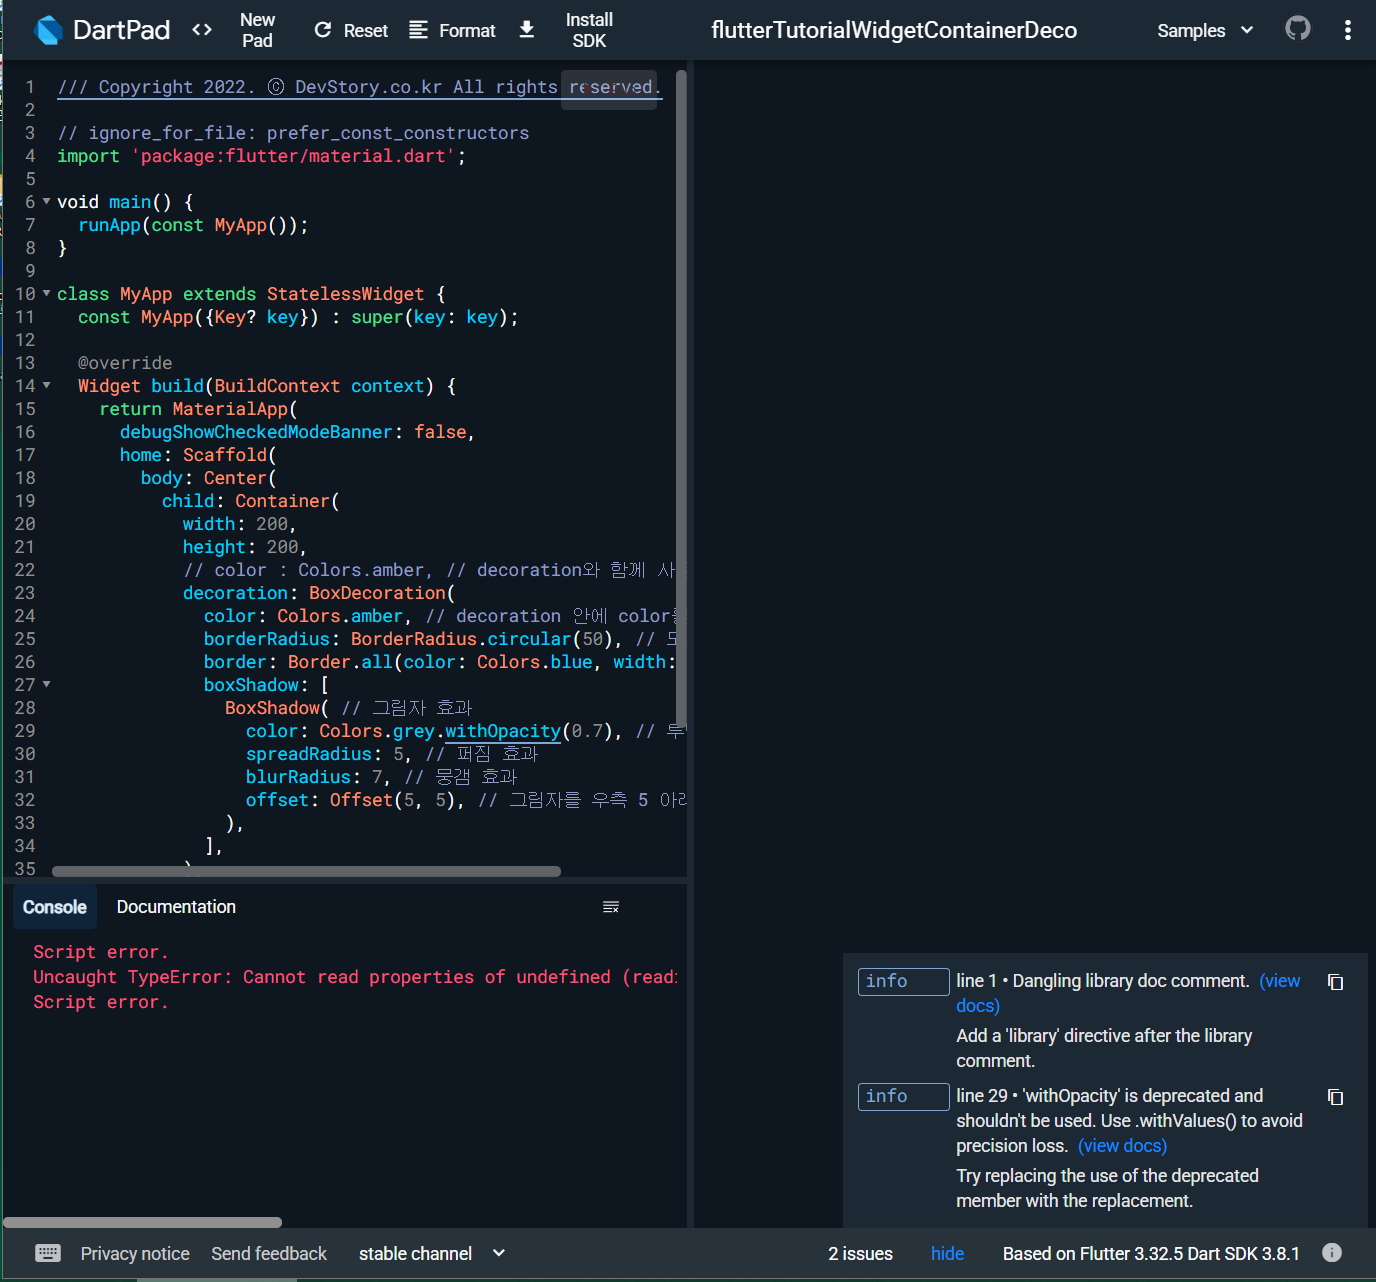Click the info badge for line 1 issue
Image resolution: width=1376 pixels, height=1282 pixels.
pos(903,982)
